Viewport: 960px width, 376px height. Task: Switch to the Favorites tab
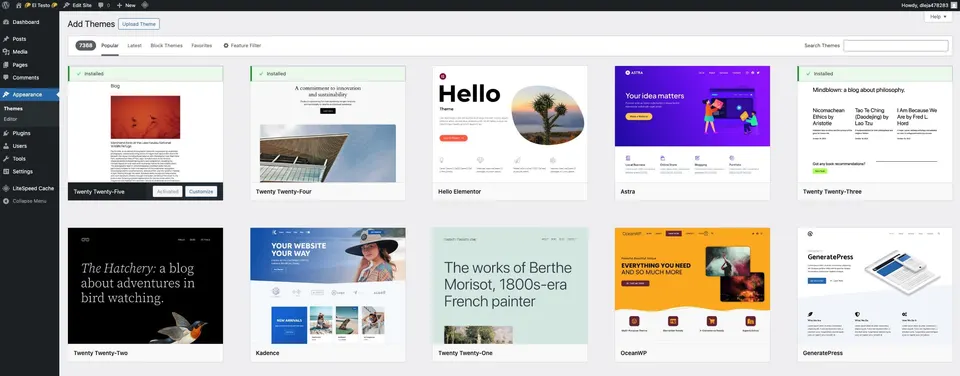point(202,45)
